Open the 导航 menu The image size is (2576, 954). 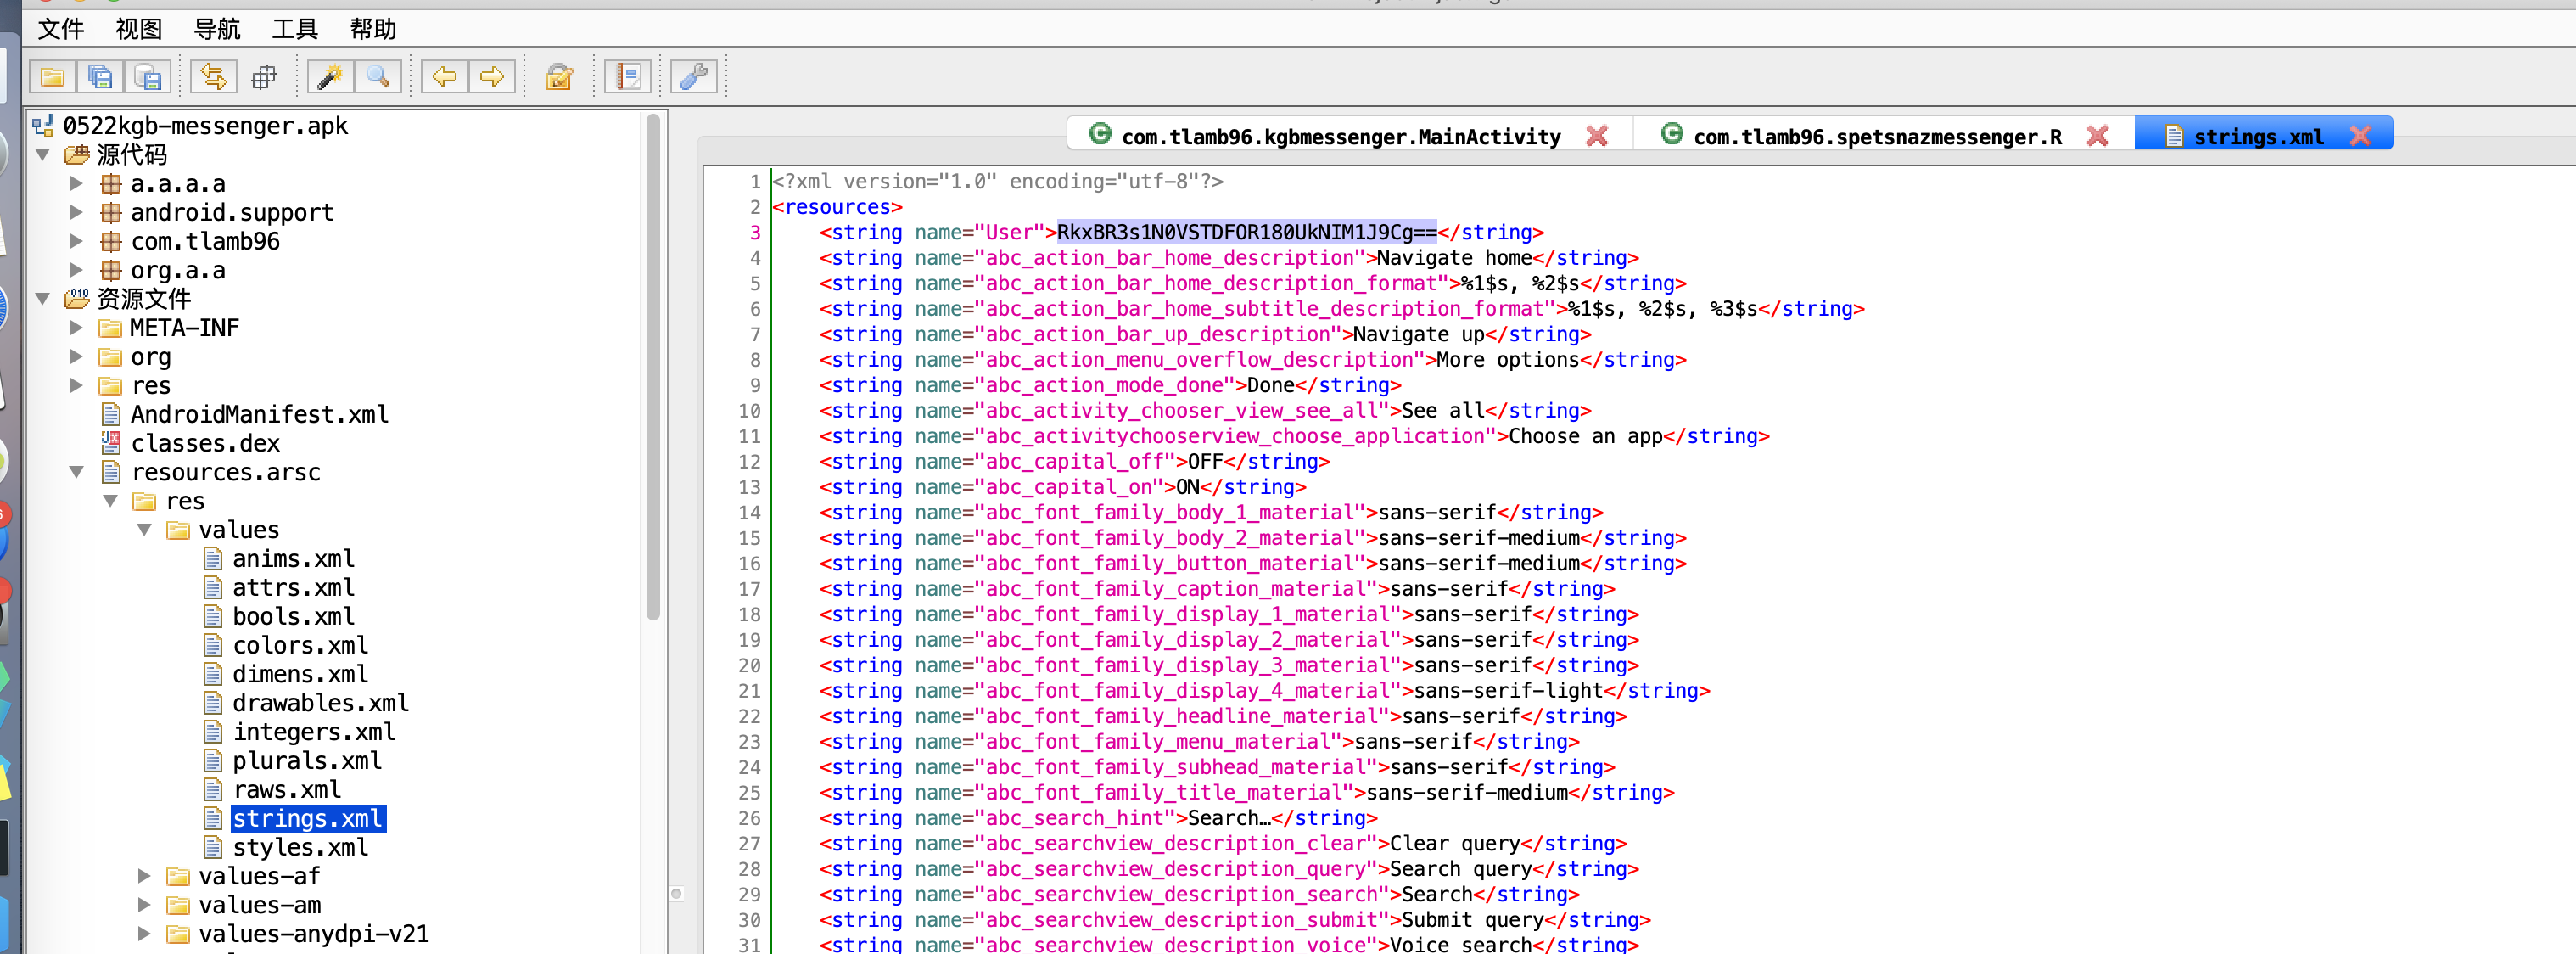point(217,29)
